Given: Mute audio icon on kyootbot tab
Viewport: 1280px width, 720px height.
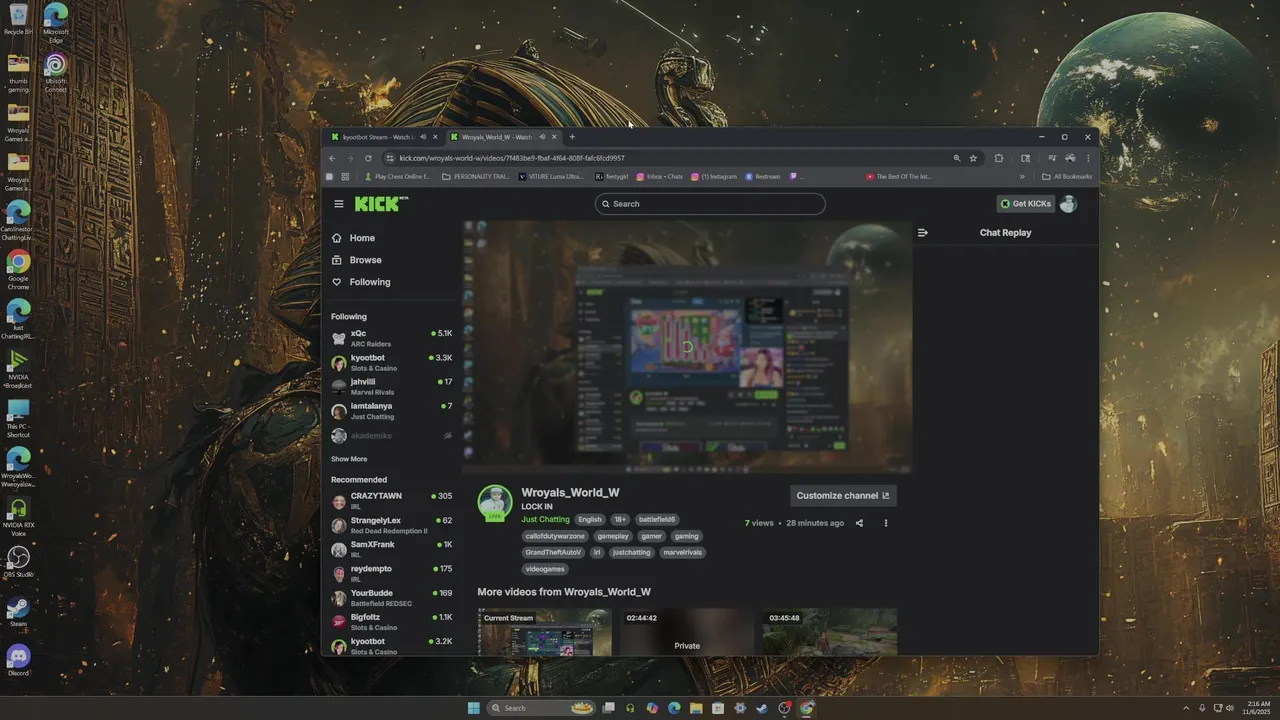Looking at the screenshot, I should click(x=423, y=137).
